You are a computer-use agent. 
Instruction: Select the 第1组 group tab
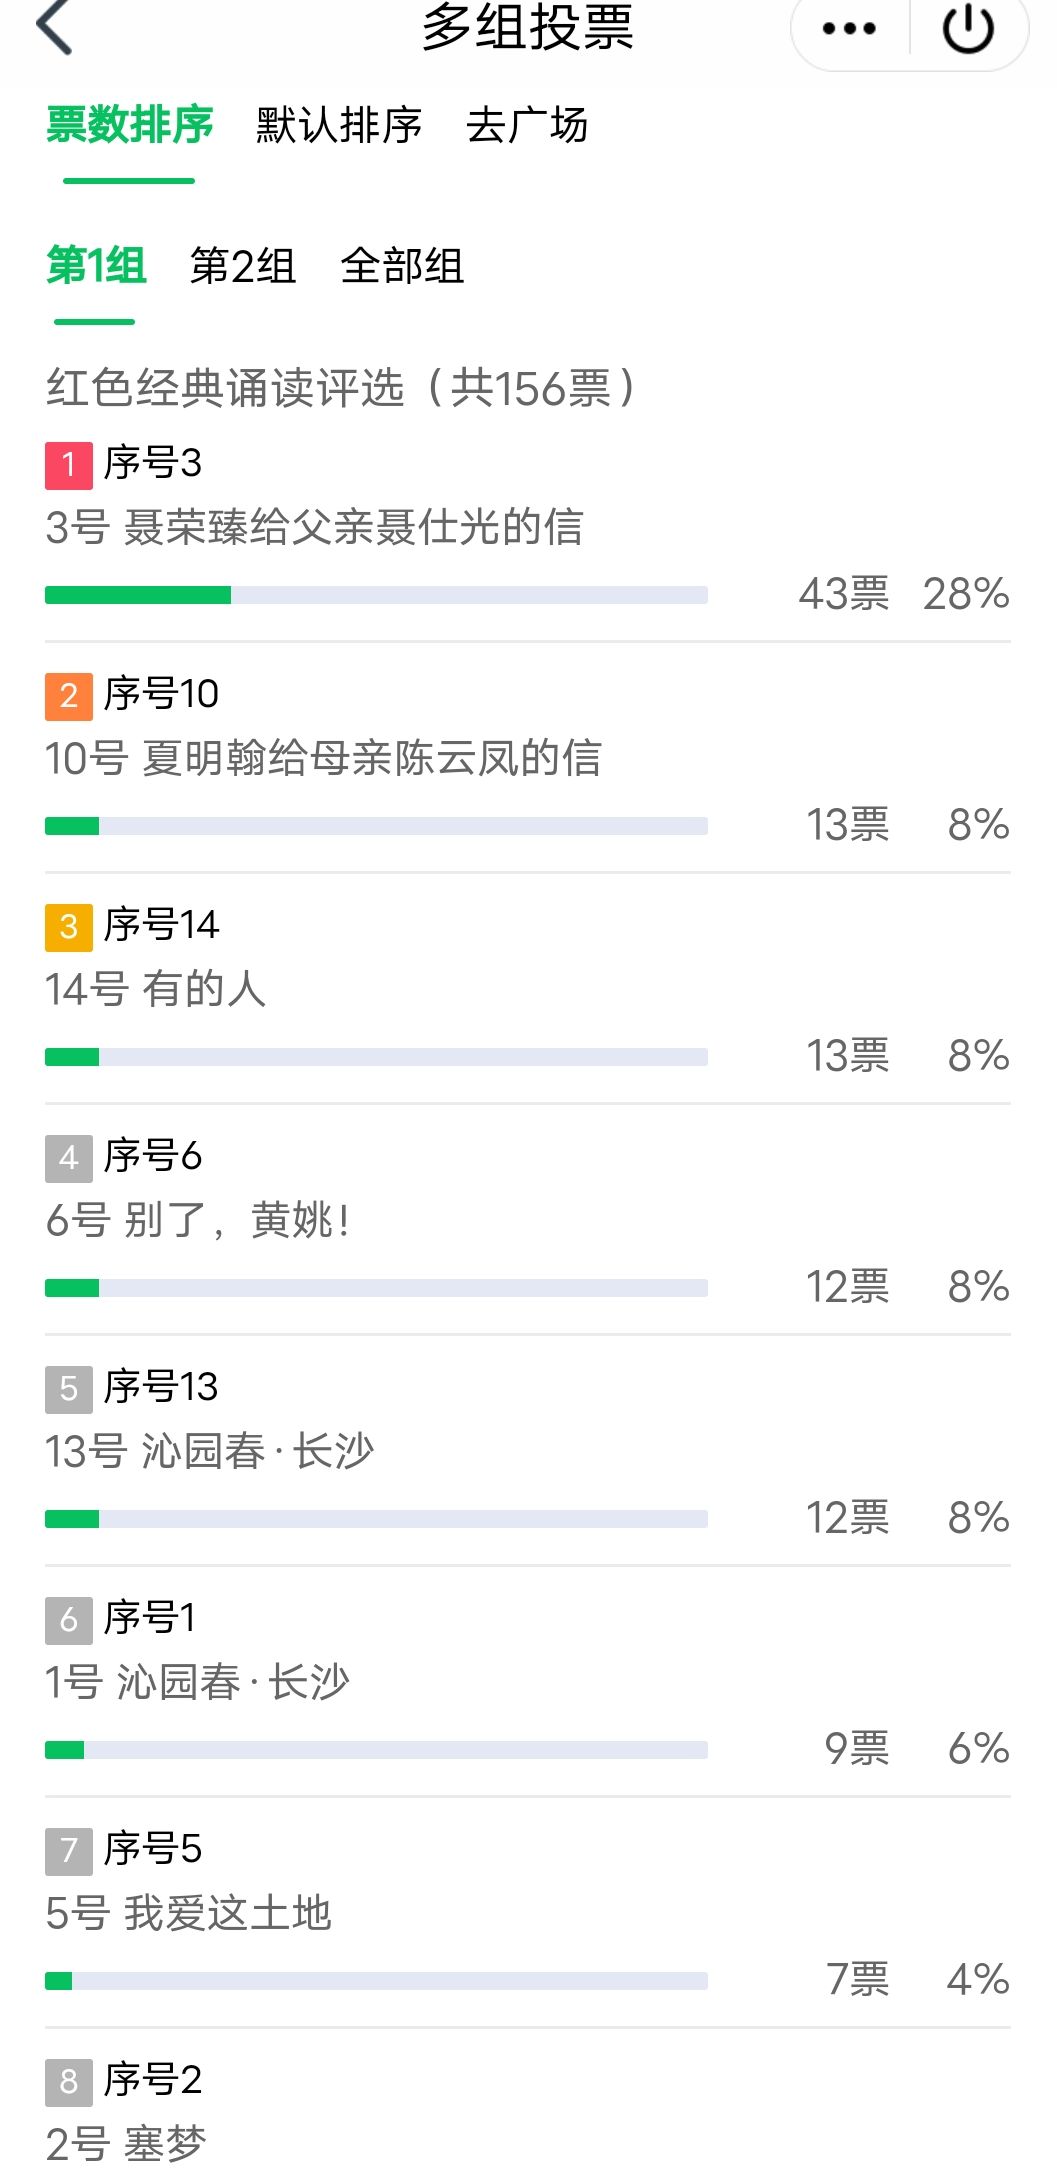[96, 267]
